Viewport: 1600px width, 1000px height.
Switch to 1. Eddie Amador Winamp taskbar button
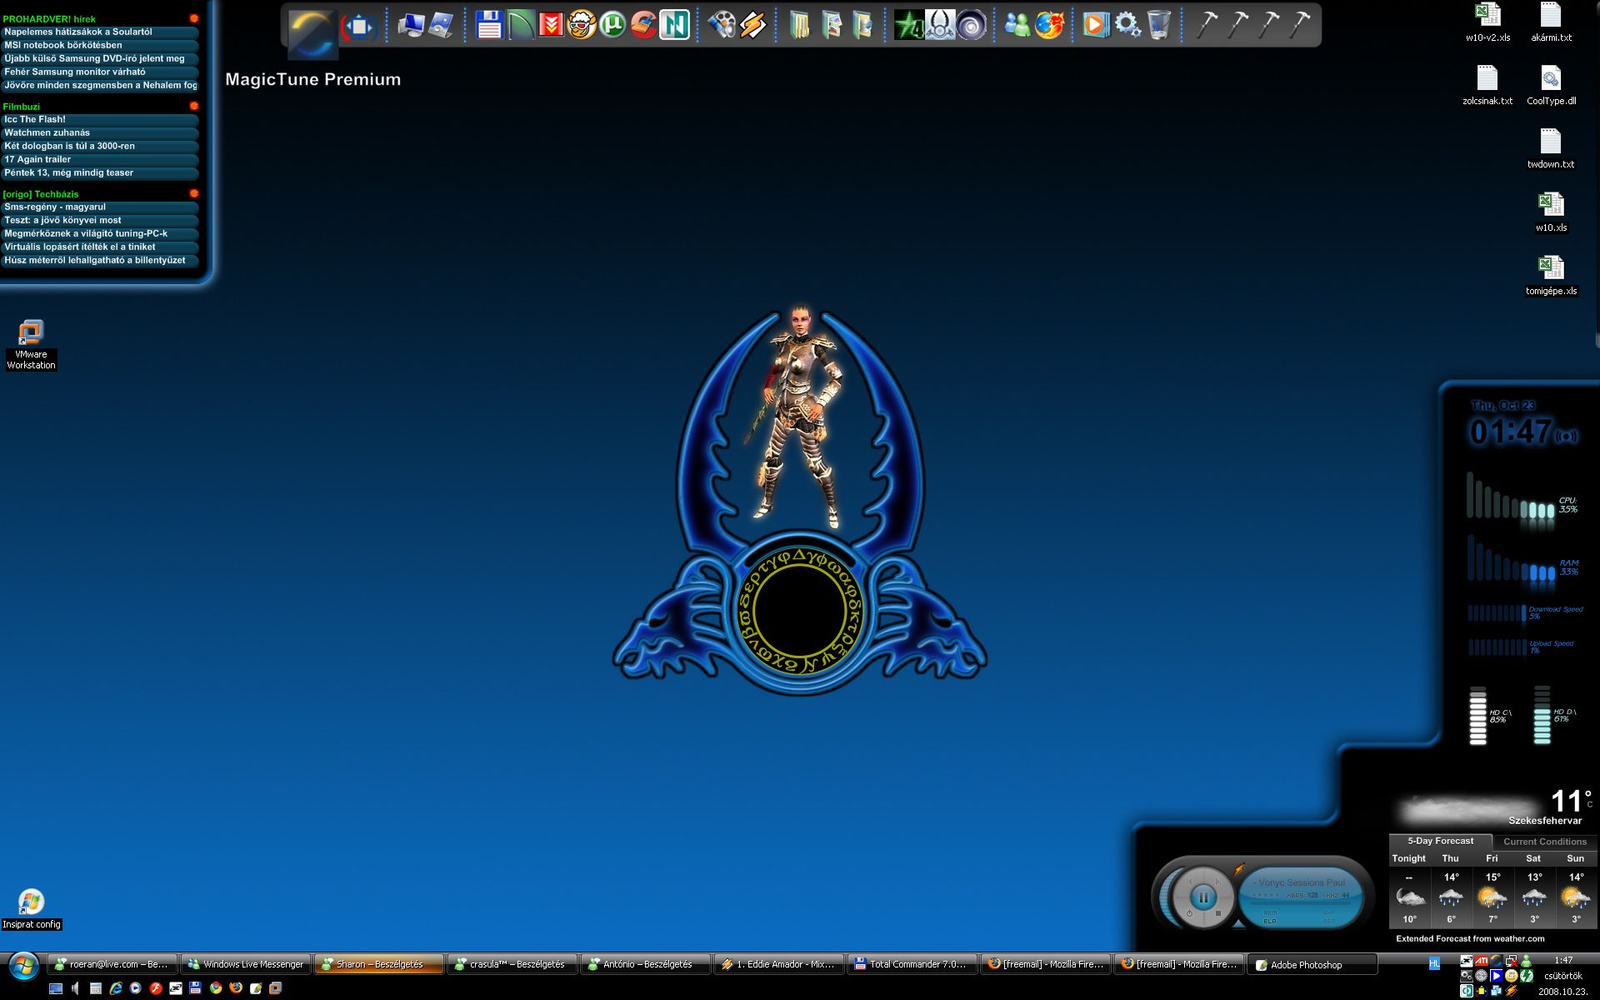click(778, 964)
